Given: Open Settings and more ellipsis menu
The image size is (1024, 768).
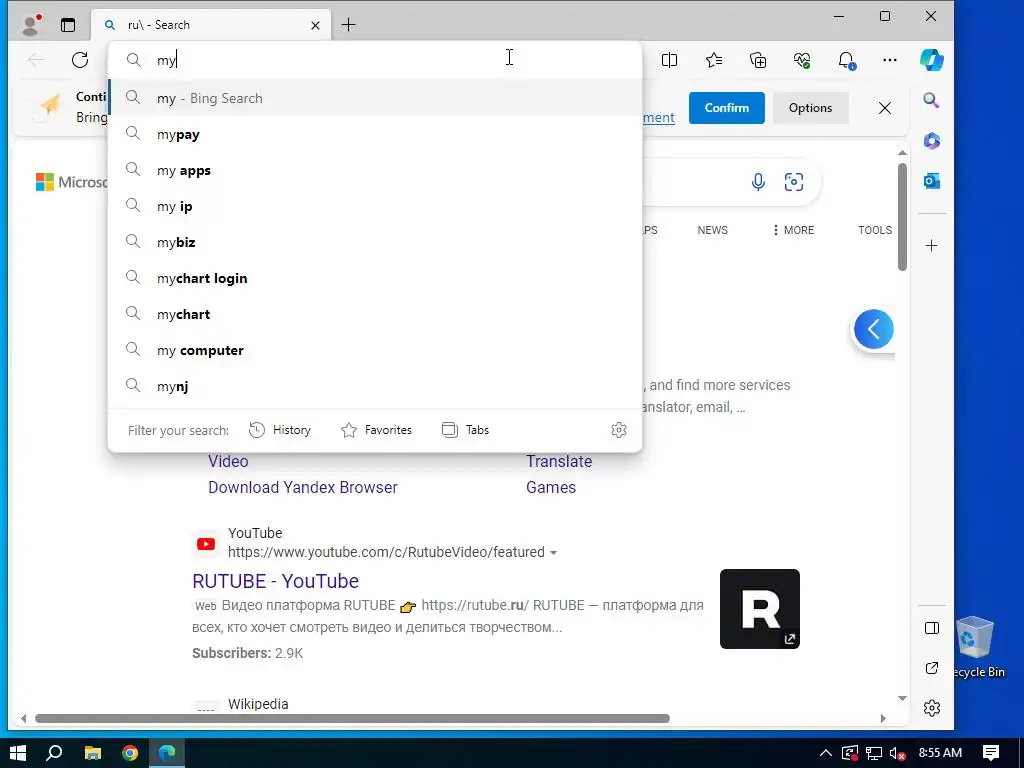Looking at the screenshot, I should coord(889,60).
